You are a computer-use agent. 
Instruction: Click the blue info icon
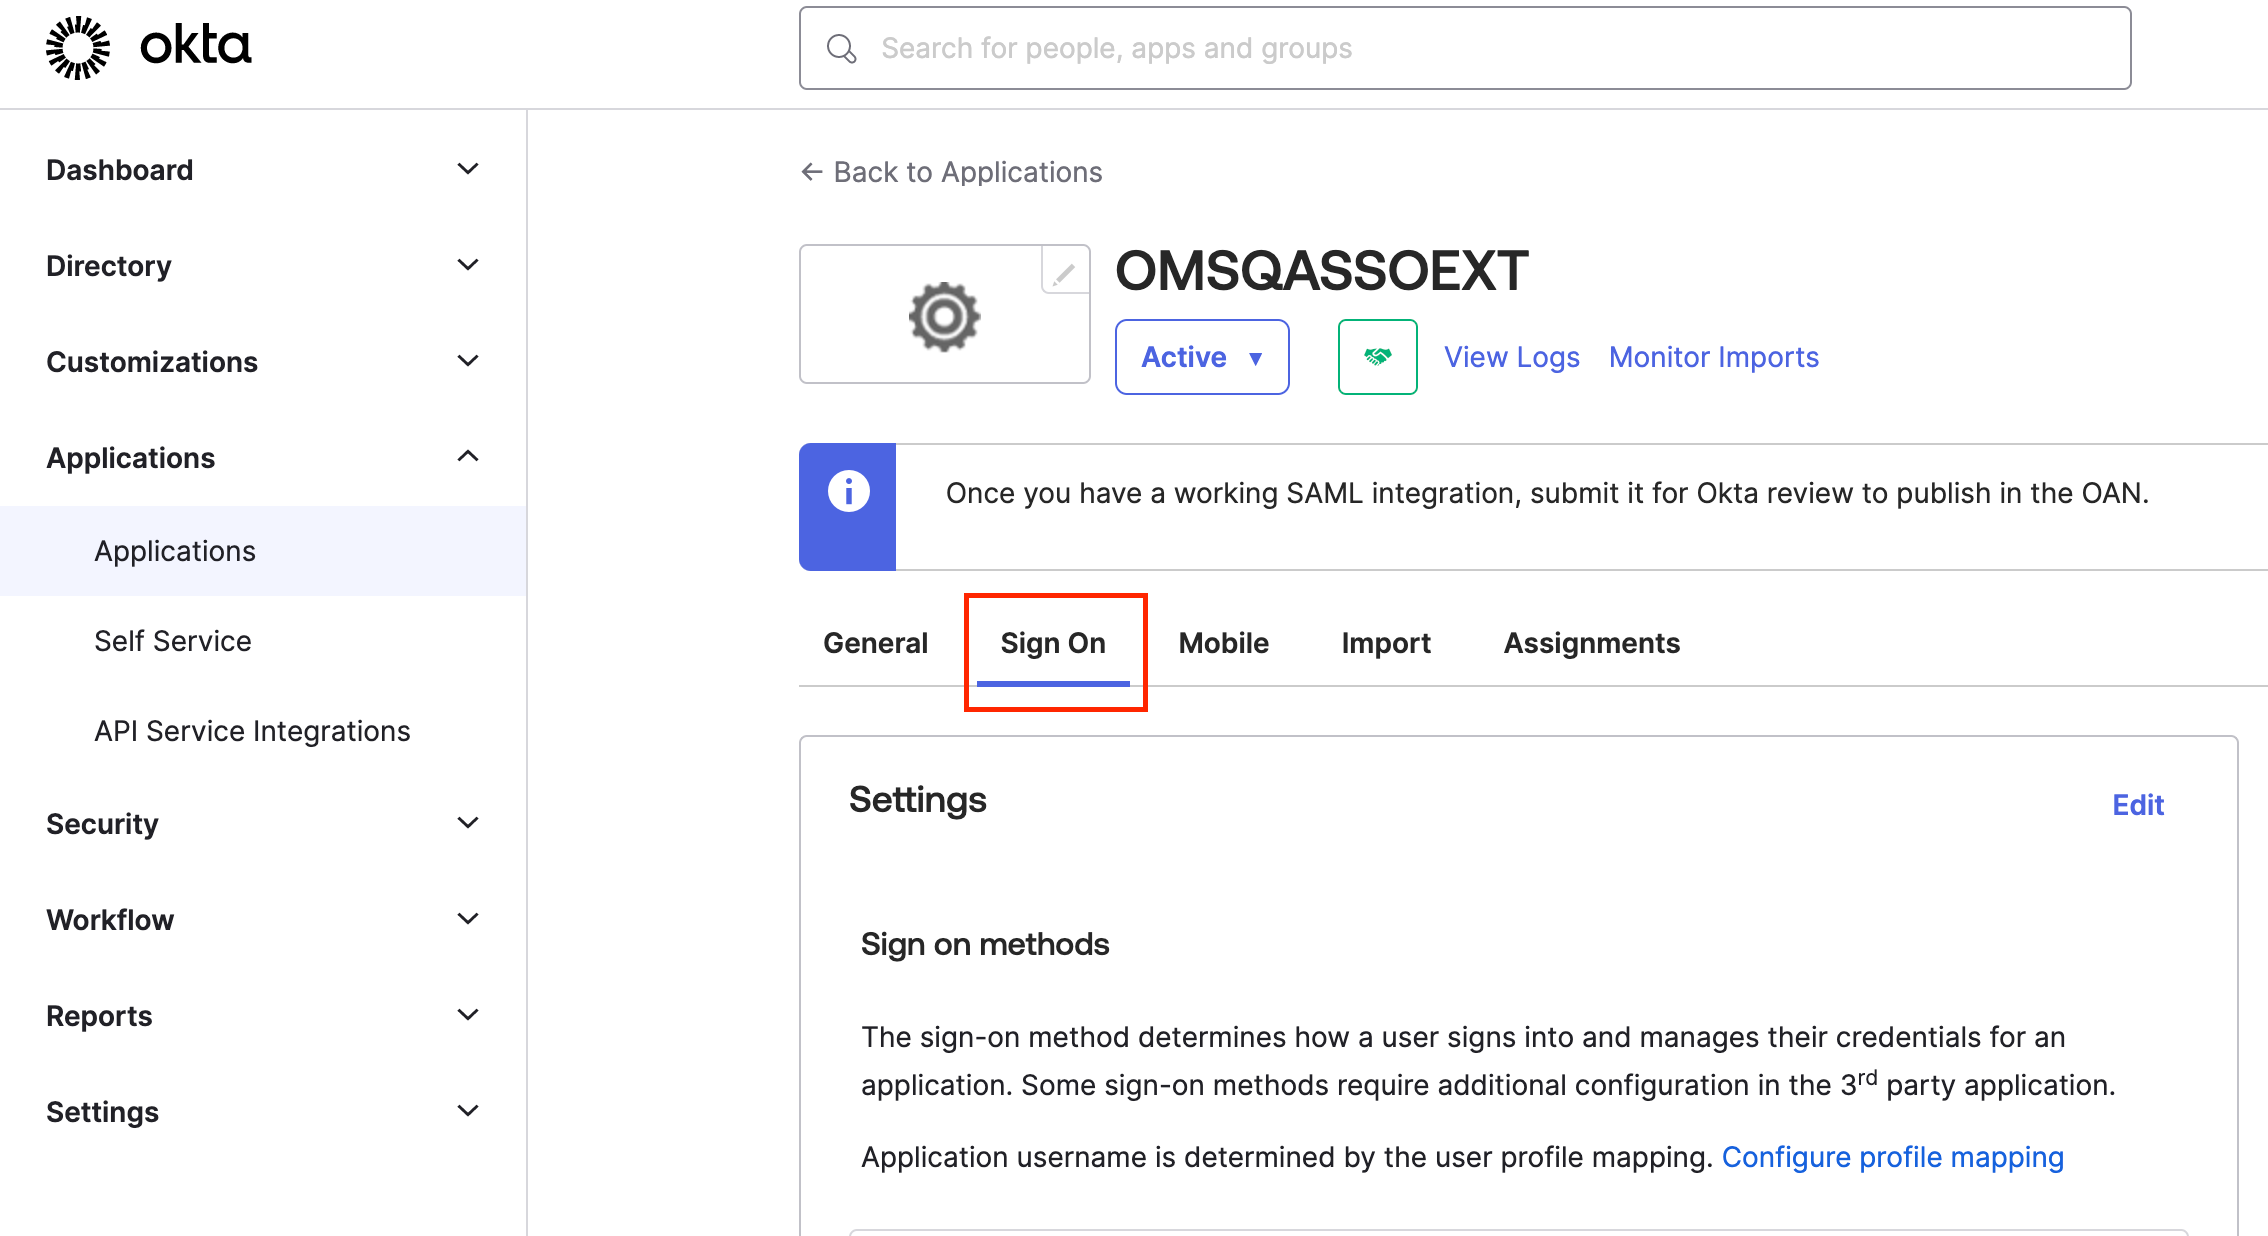(848, 492)
